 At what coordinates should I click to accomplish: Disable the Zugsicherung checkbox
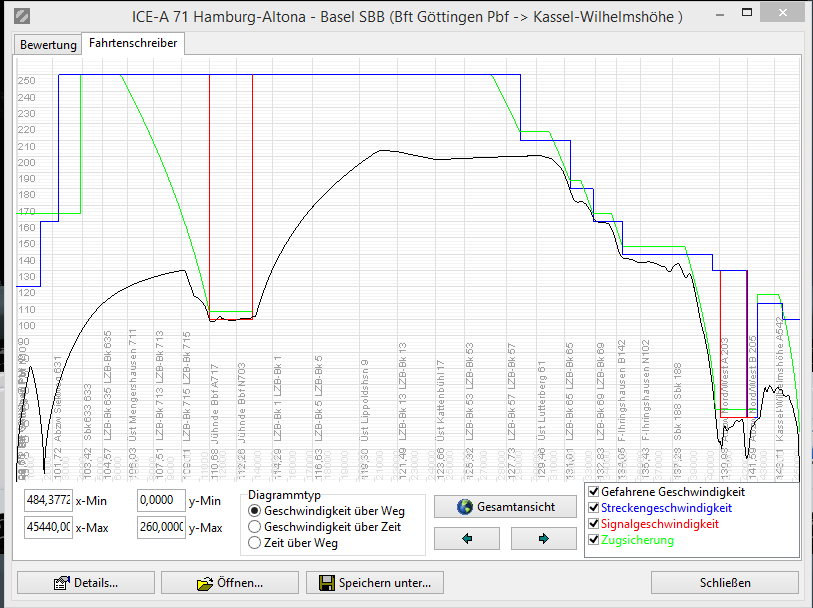pyautogui.click(x=594, y=540)
